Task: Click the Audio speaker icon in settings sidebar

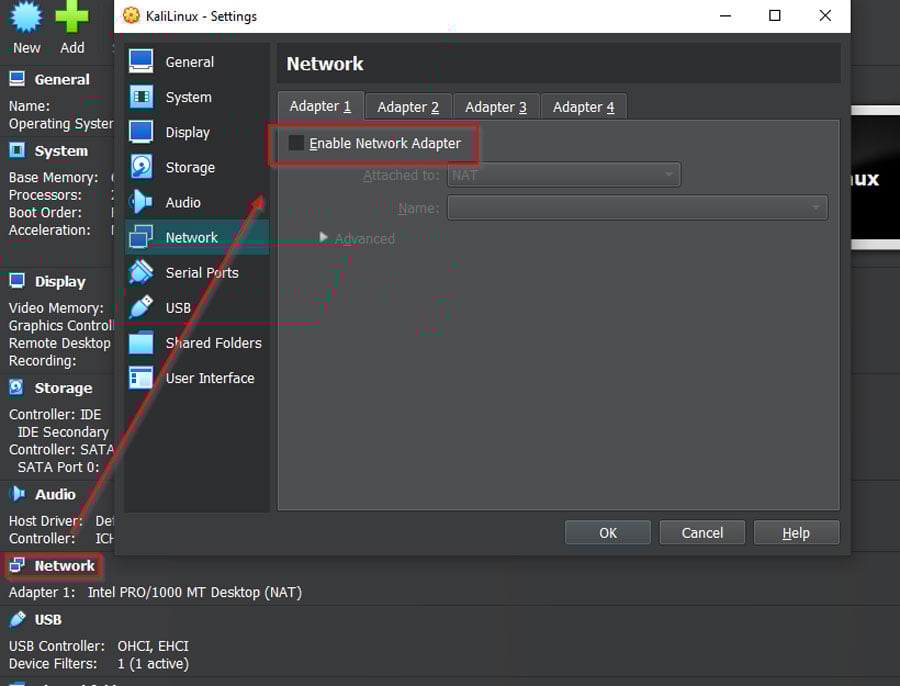Action: pos(141,202)
